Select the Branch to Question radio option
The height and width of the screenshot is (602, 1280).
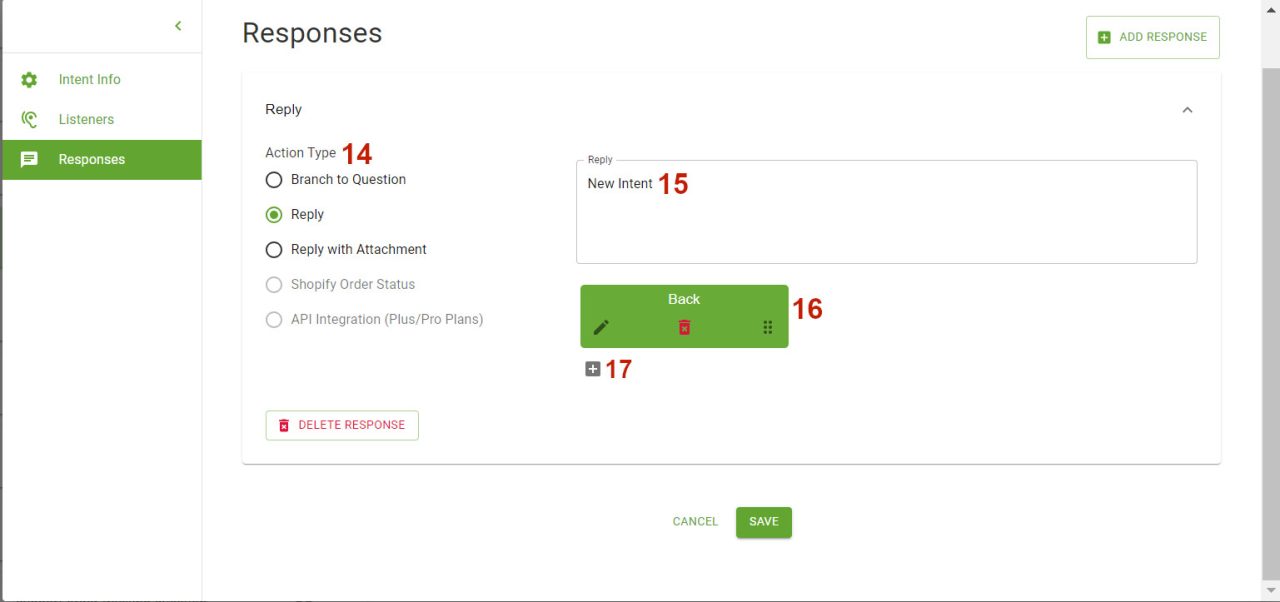coord(274,180)
